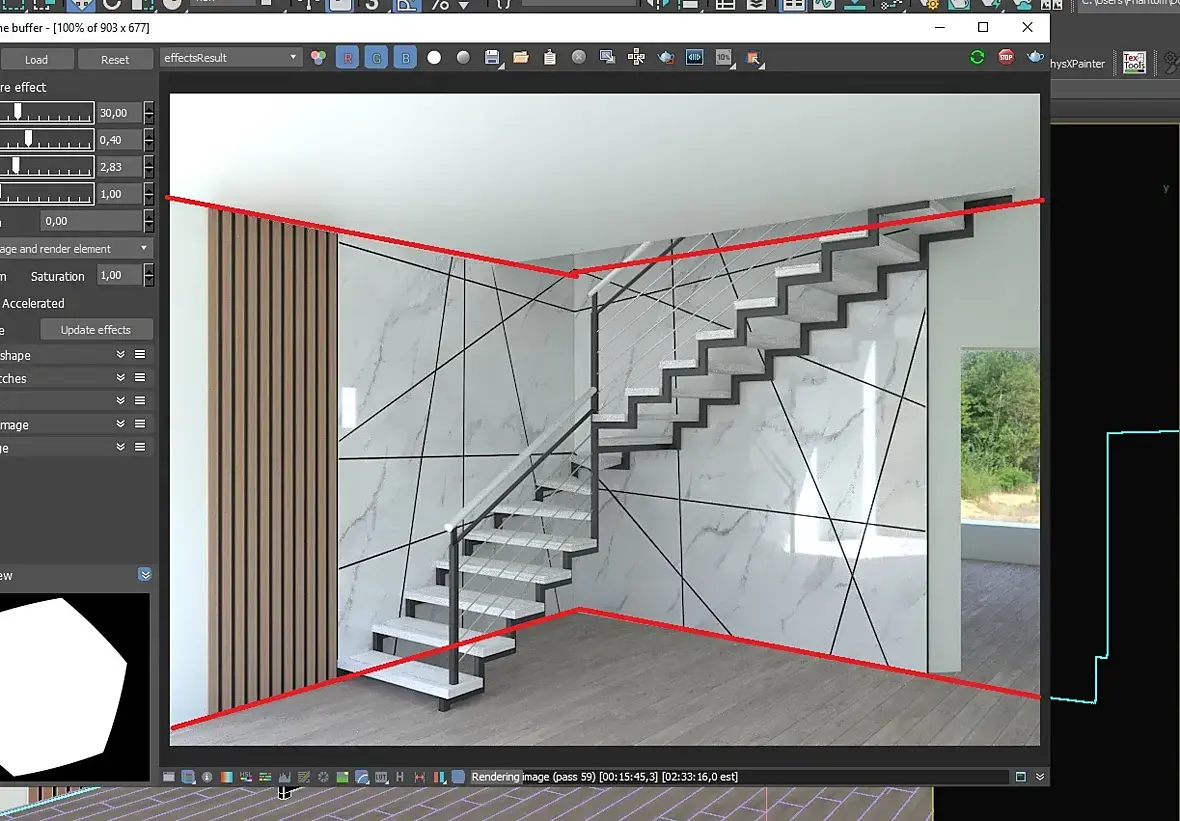Open an image file using the folder icon
Screen dimensions: 1180x821
pos(521,58)
